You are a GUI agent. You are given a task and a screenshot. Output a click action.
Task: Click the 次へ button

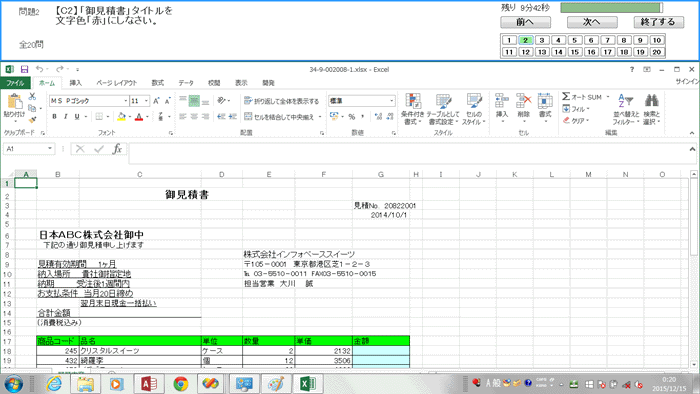click(x=592, y=22)
